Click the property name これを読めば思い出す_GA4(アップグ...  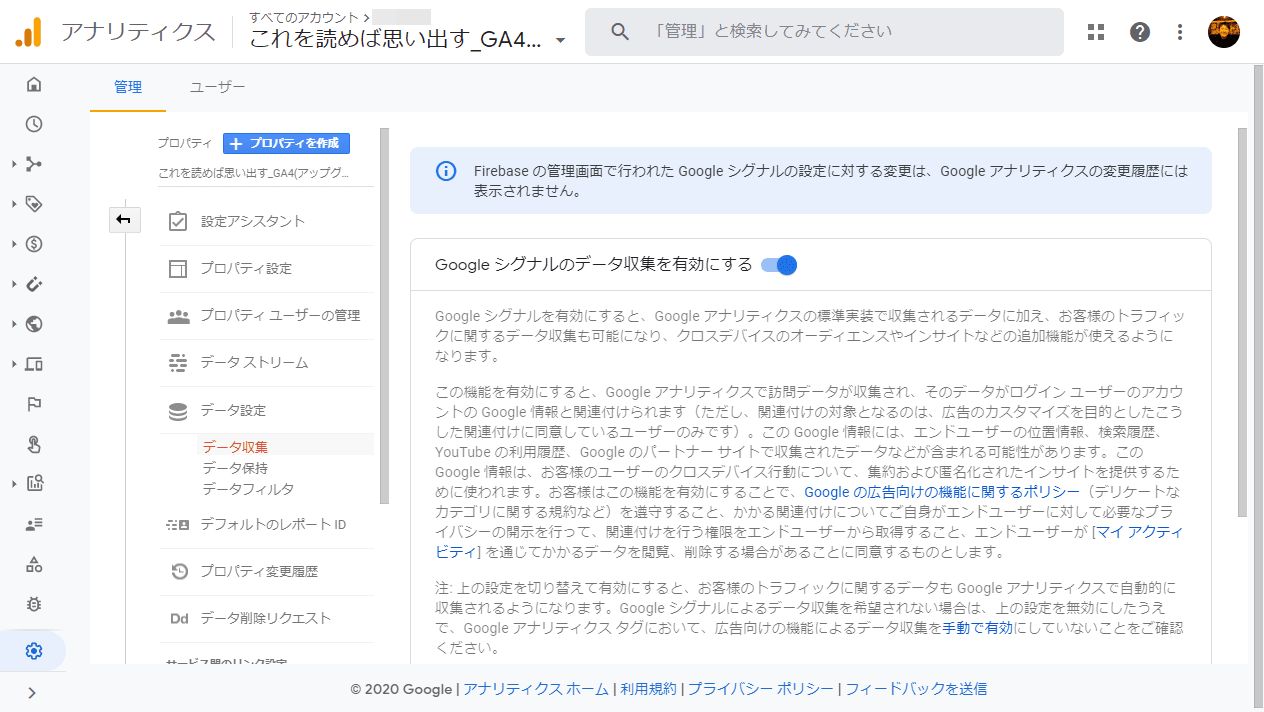point(254,172)
